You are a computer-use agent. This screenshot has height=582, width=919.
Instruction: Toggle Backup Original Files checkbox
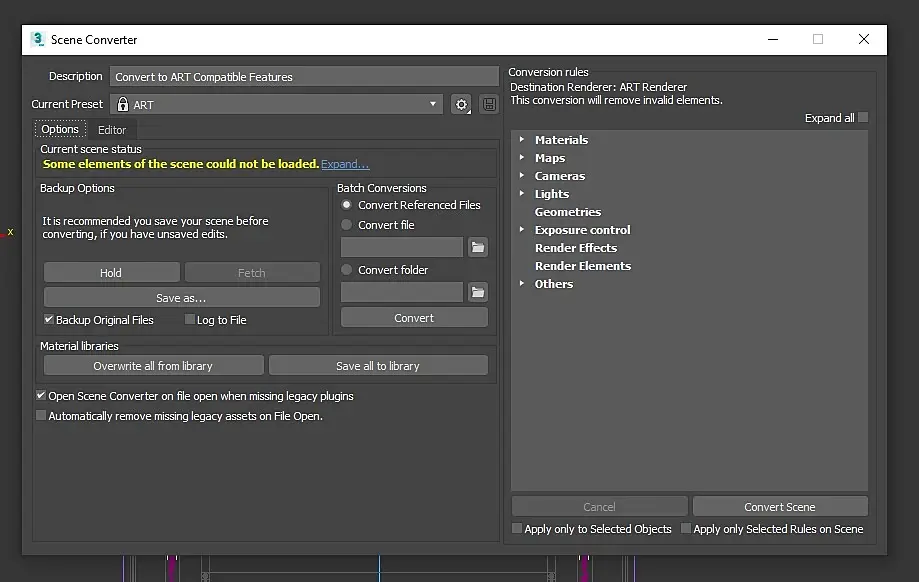pyautogui.click(x=49, y=320)
